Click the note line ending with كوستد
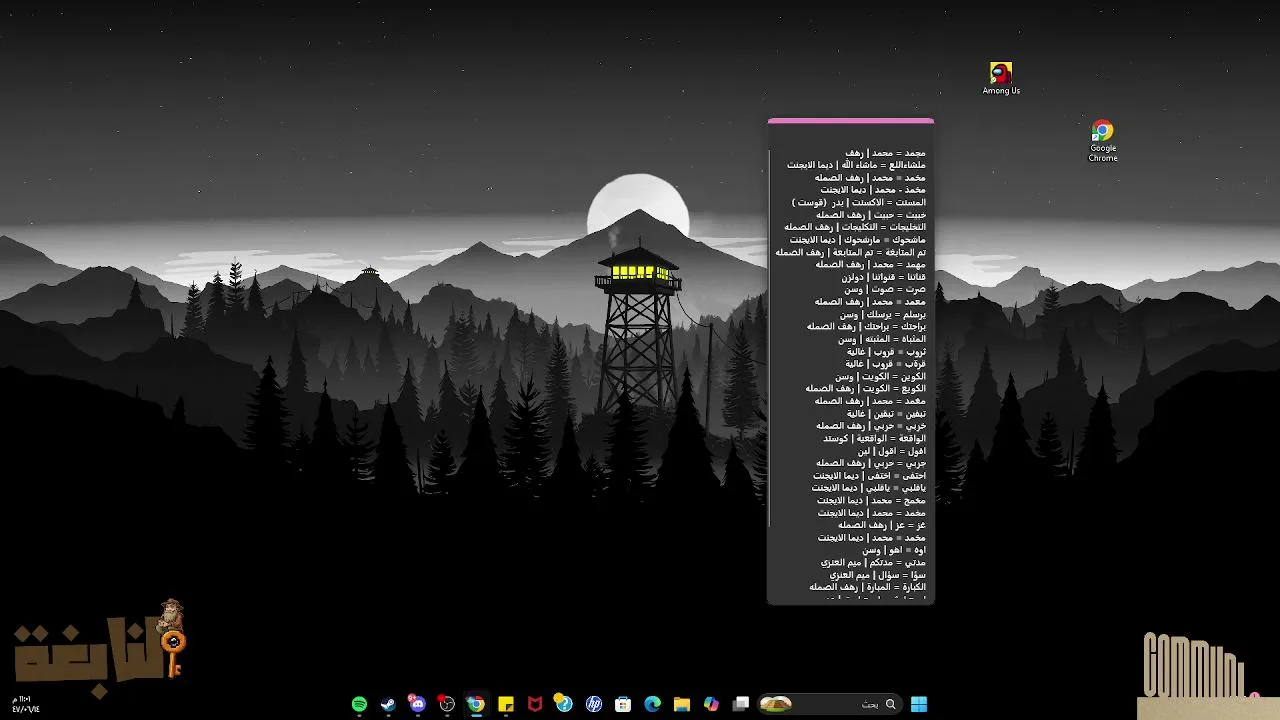The height and width of the screenshot is (720, 1280). tap(875, 438)
